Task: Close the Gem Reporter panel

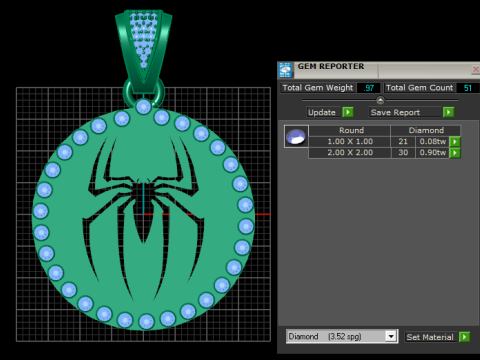Action: 475,69
